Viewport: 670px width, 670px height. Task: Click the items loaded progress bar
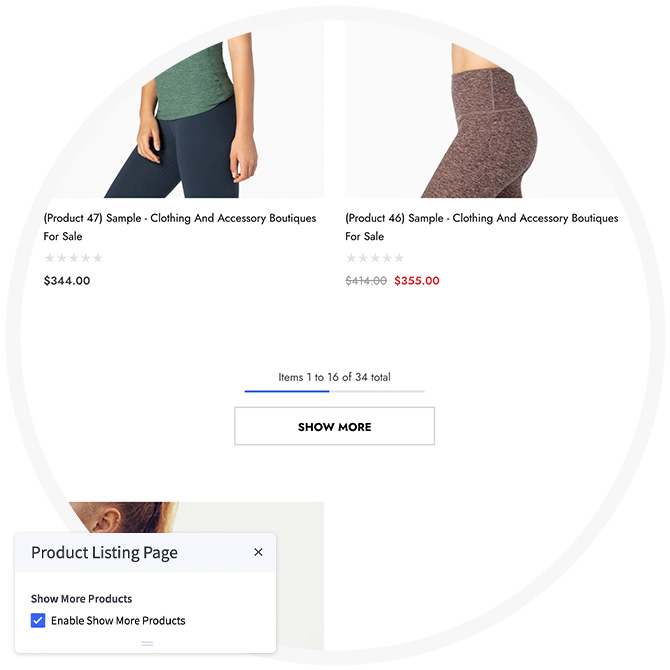pos(334,391)
